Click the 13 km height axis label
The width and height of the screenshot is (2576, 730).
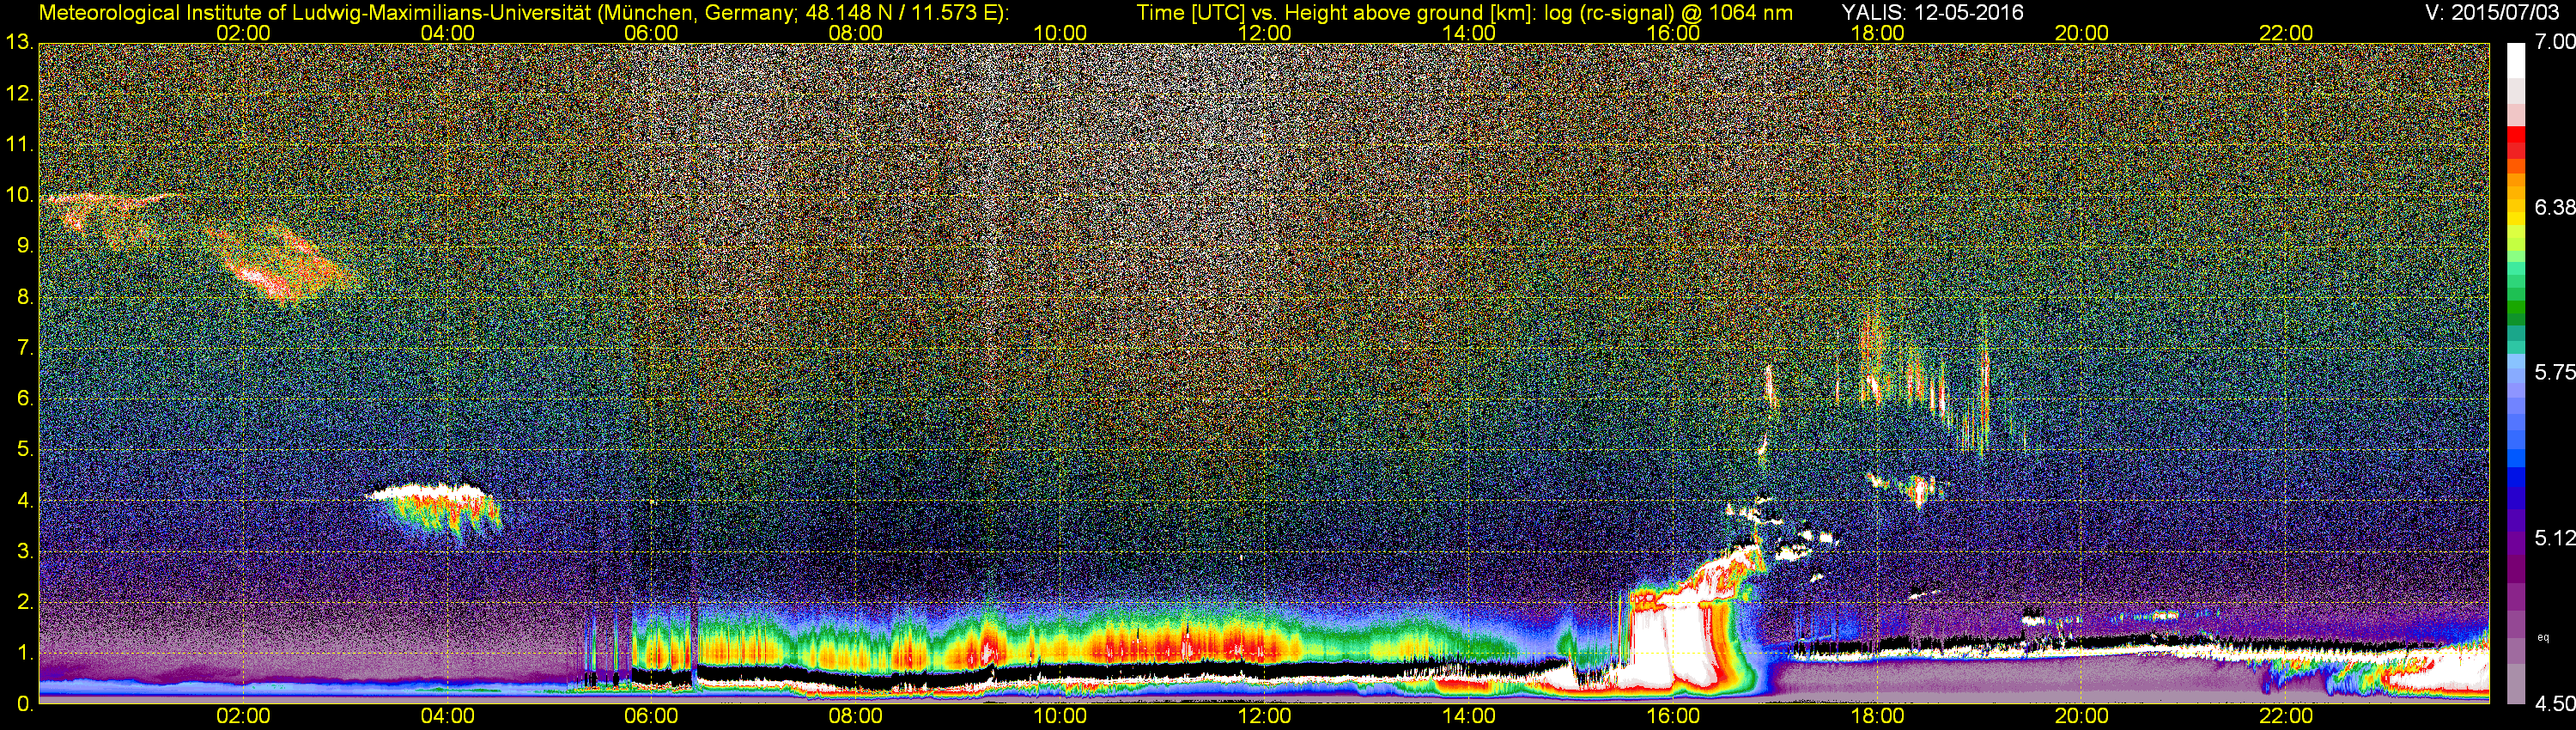19,43
